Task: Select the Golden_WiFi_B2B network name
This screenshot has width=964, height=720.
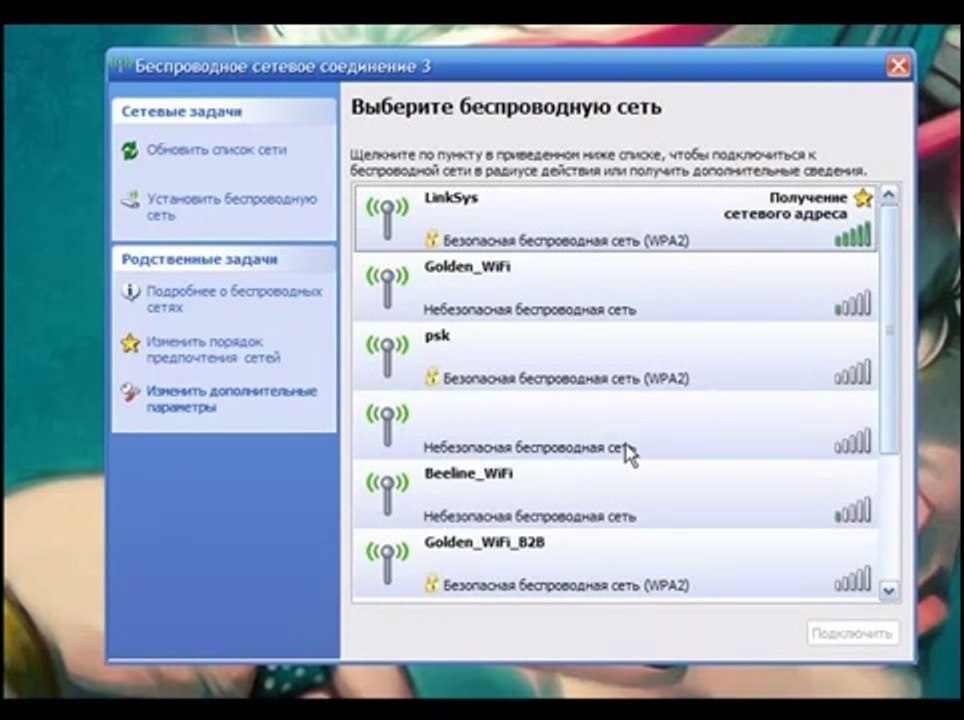Action: [484, 542]
